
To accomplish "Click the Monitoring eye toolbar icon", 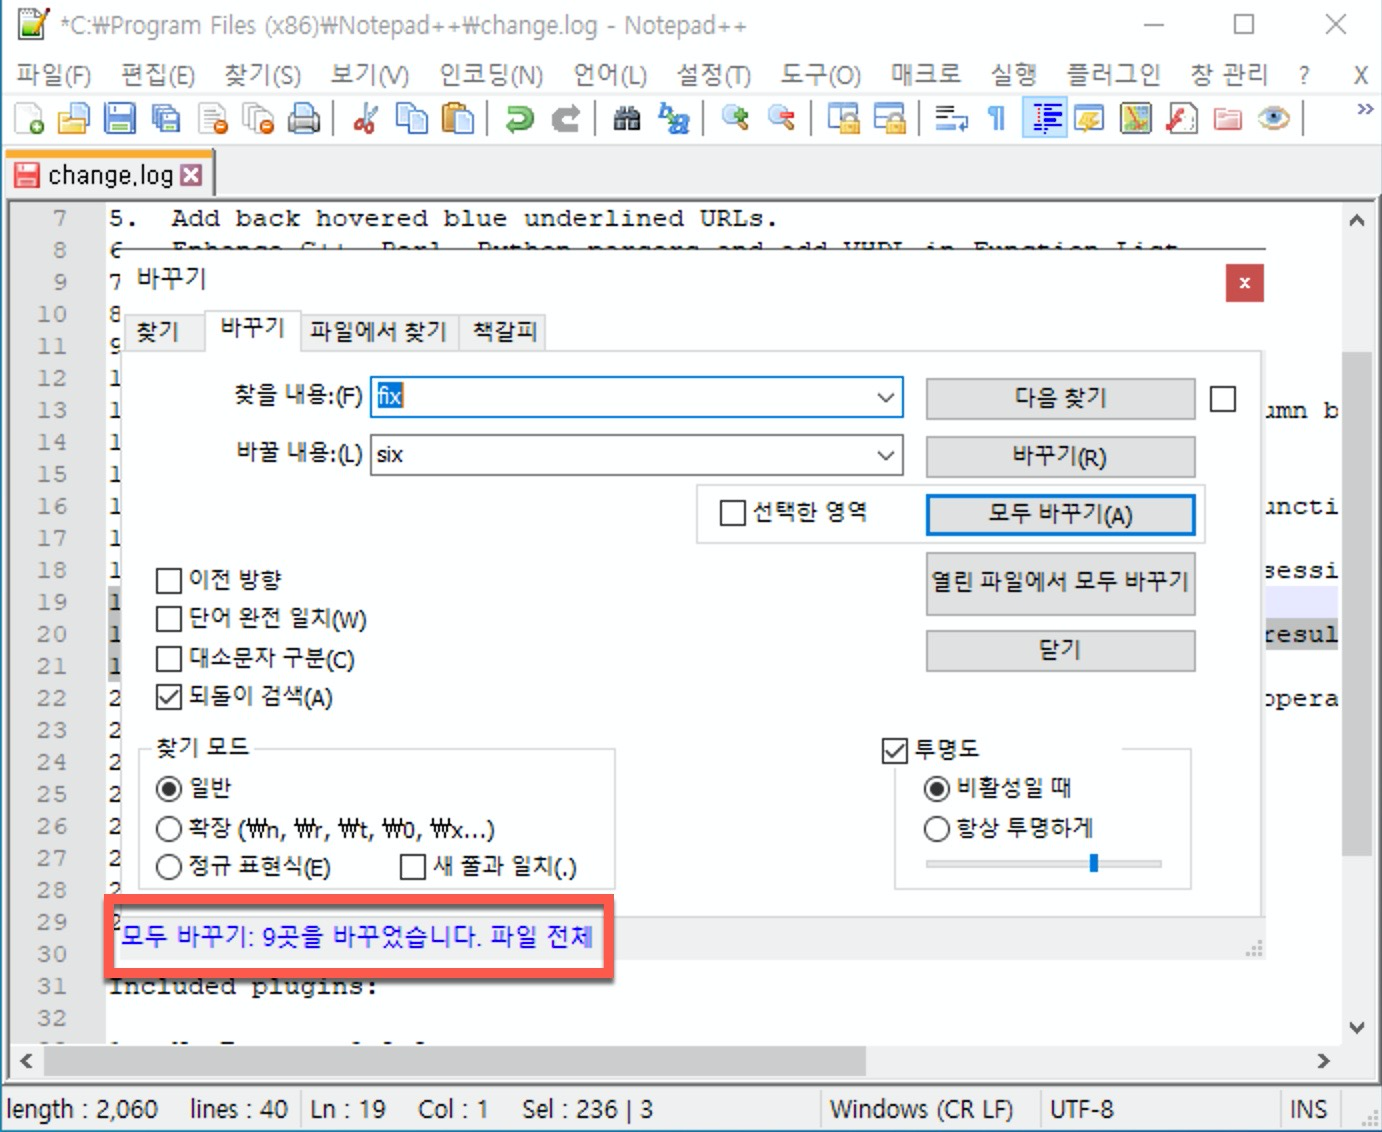I will click(1273, 119).
